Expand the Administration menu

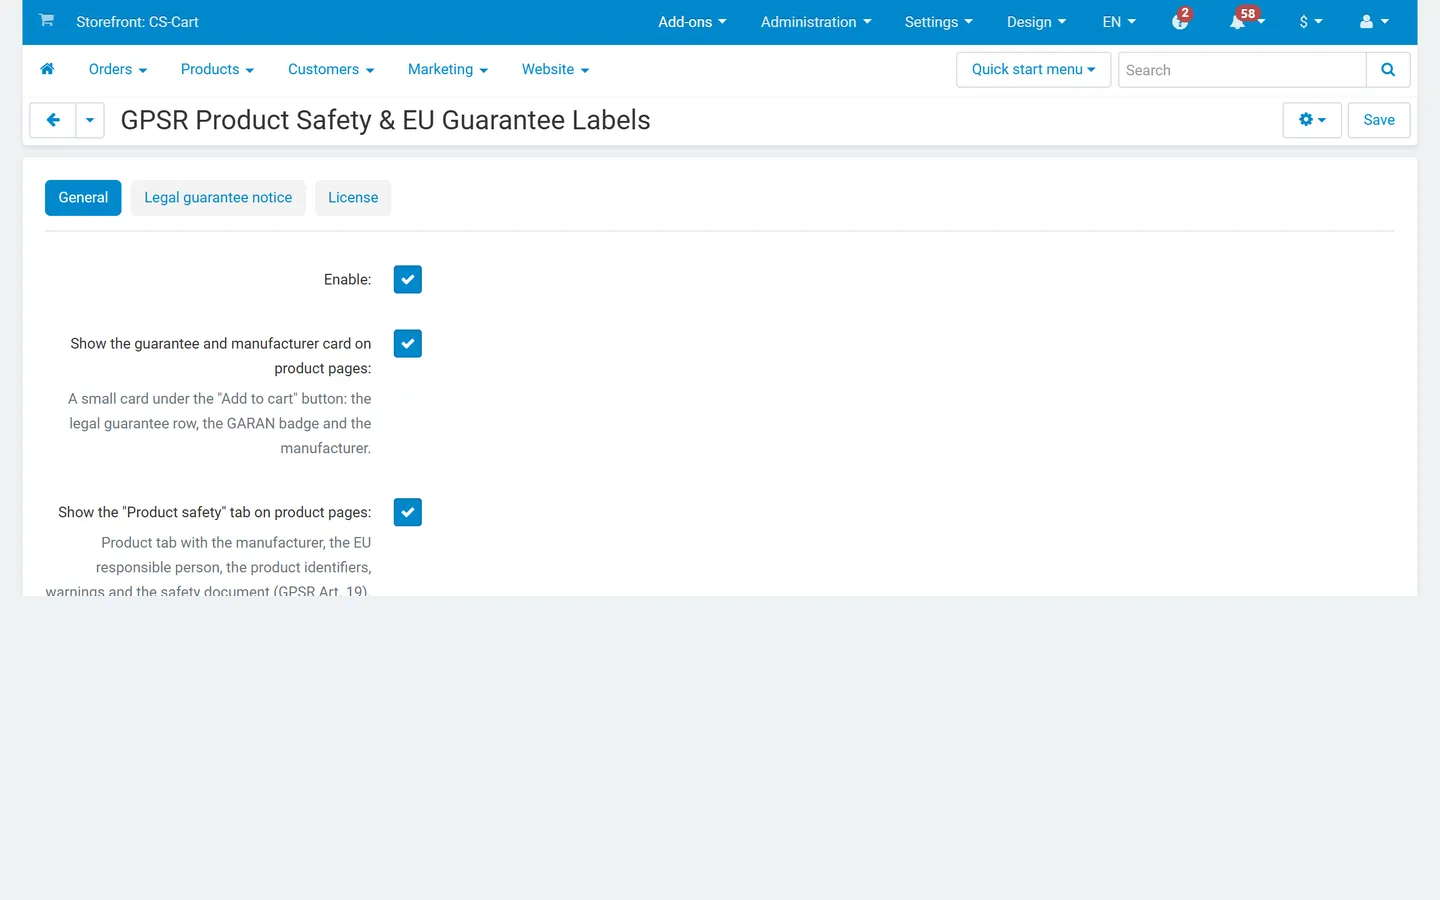click(x=816, y=22)
